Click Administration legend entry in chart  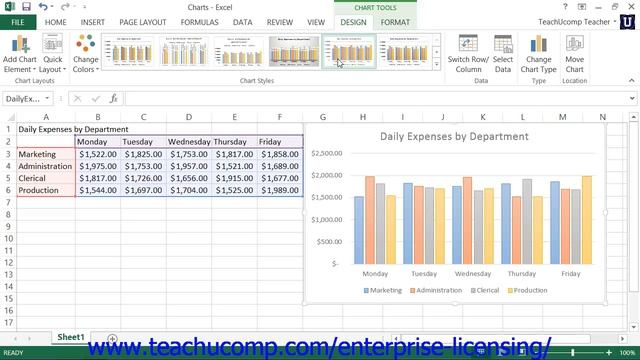(x=436, y=290)
